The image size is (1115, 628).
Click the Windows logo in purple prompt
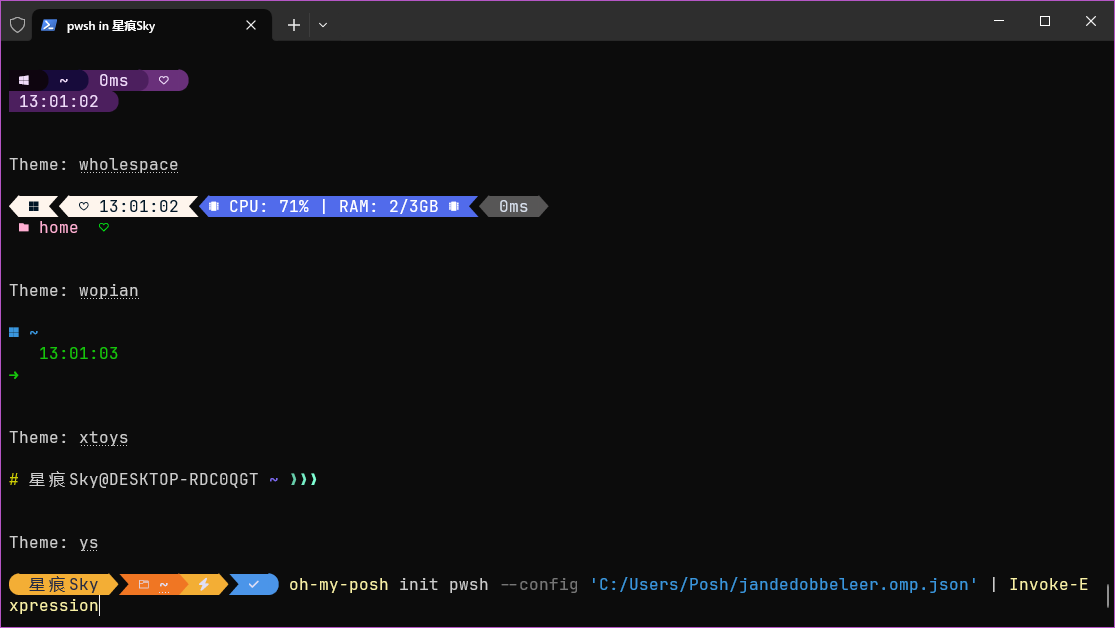pyautogui.click(x=23, y=80)
